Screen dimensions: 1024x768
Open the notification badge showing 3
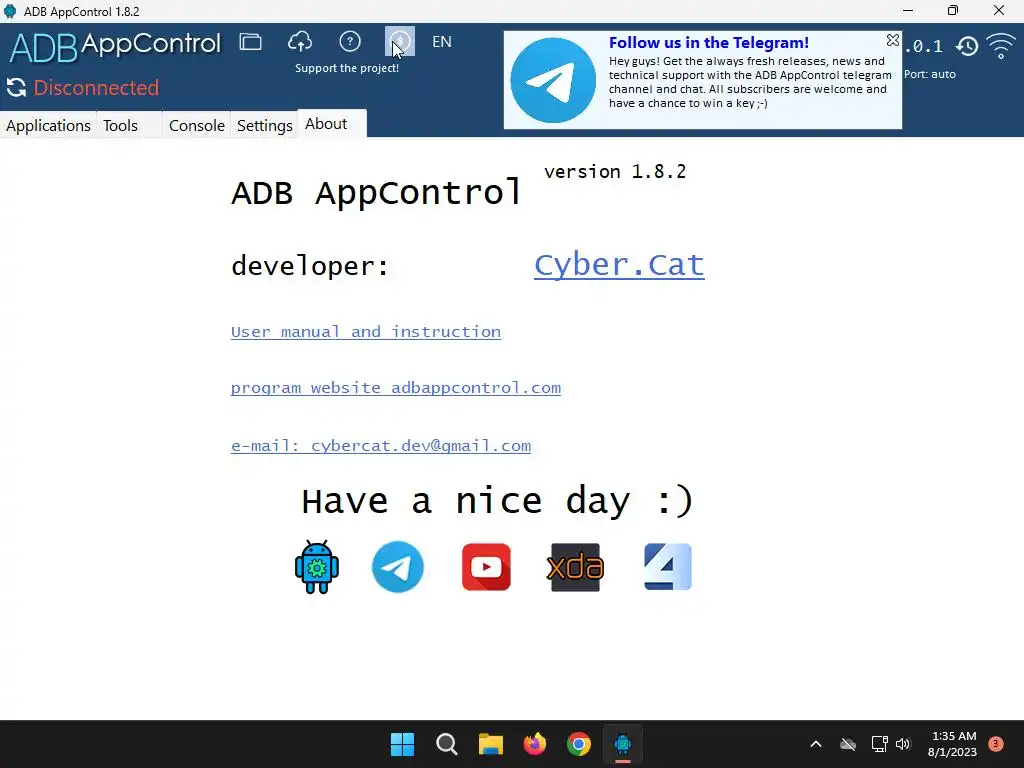(996, 744)
